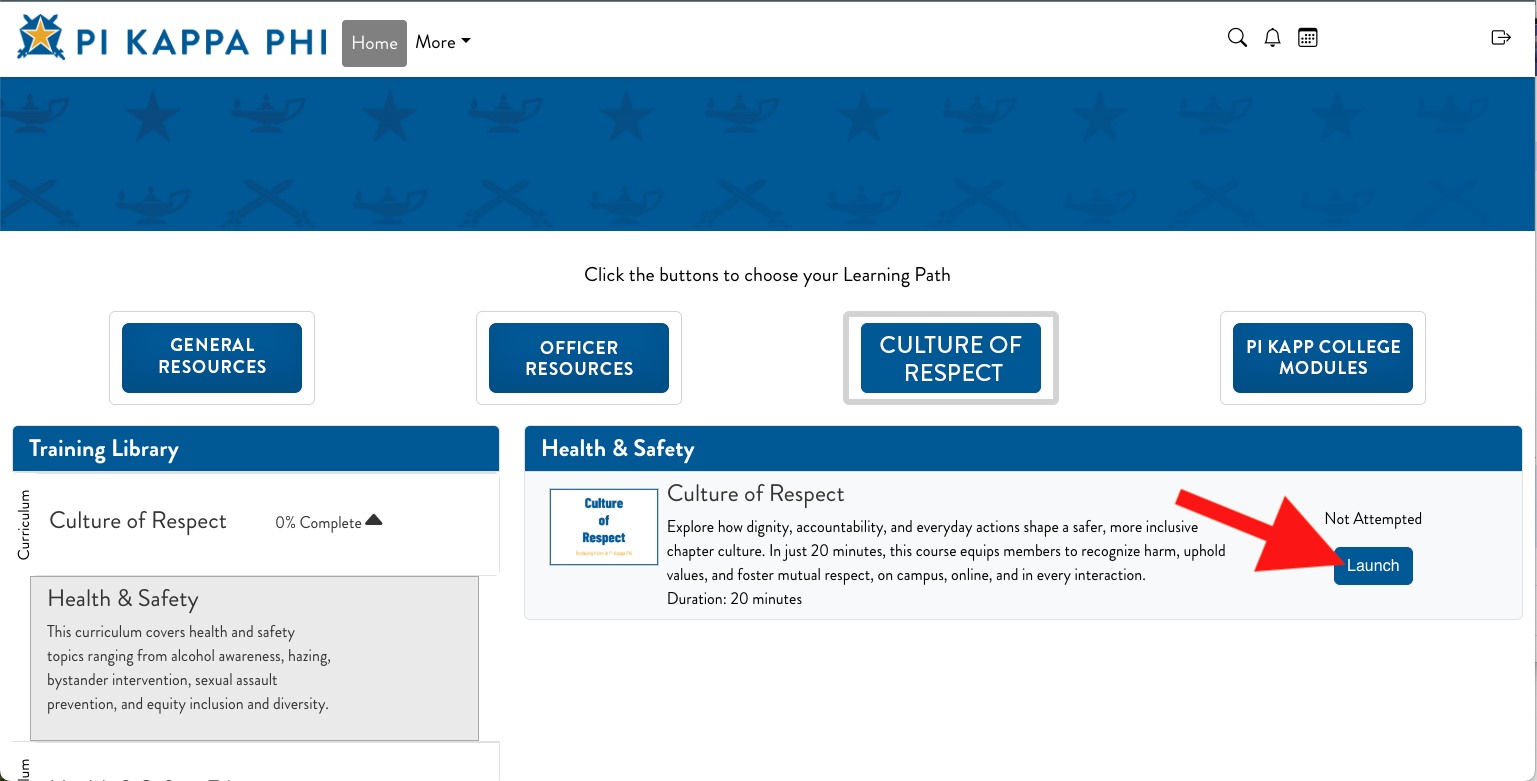
Task: Select the Health & Safety curriculum item
Action: [254, 658]
